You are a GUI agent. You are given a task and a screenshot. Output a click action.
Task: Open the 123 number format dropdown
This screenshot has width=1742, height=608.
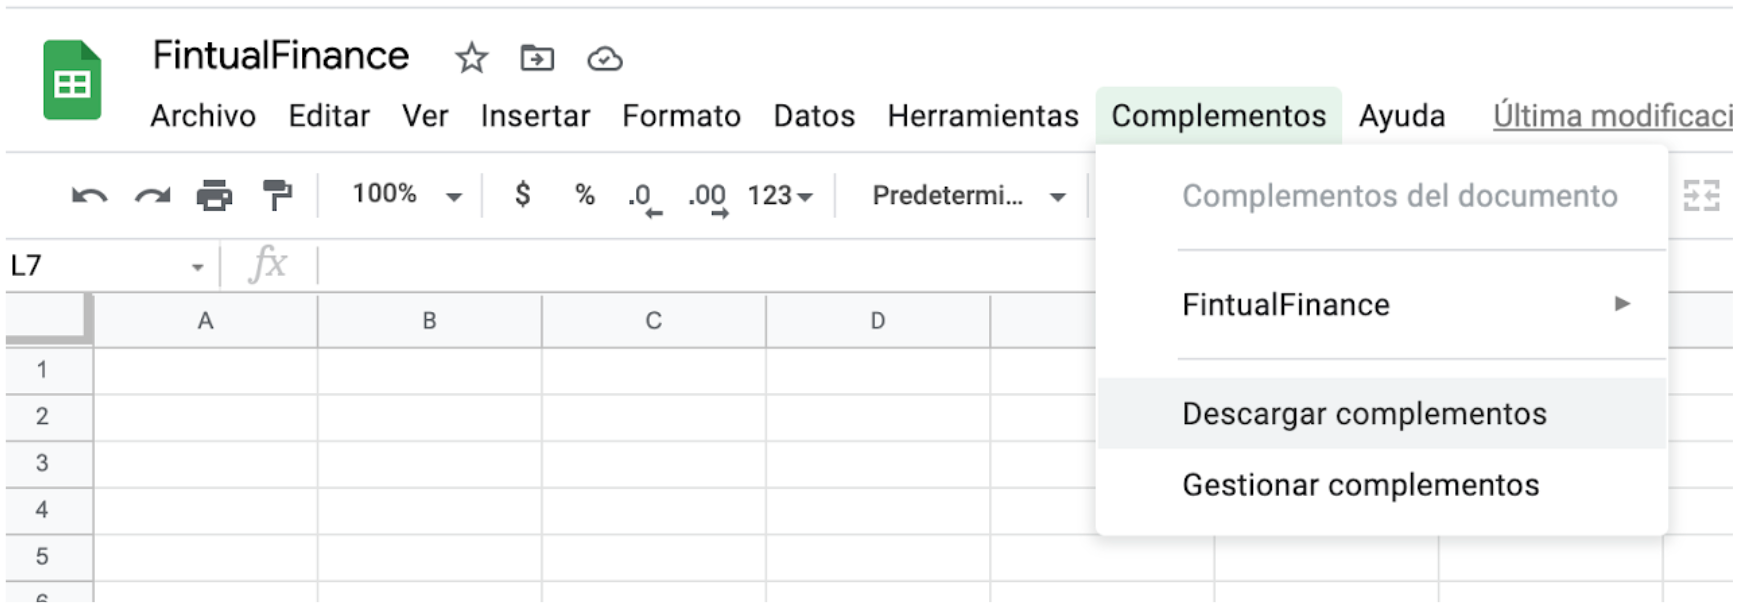[x=780, y=196]
